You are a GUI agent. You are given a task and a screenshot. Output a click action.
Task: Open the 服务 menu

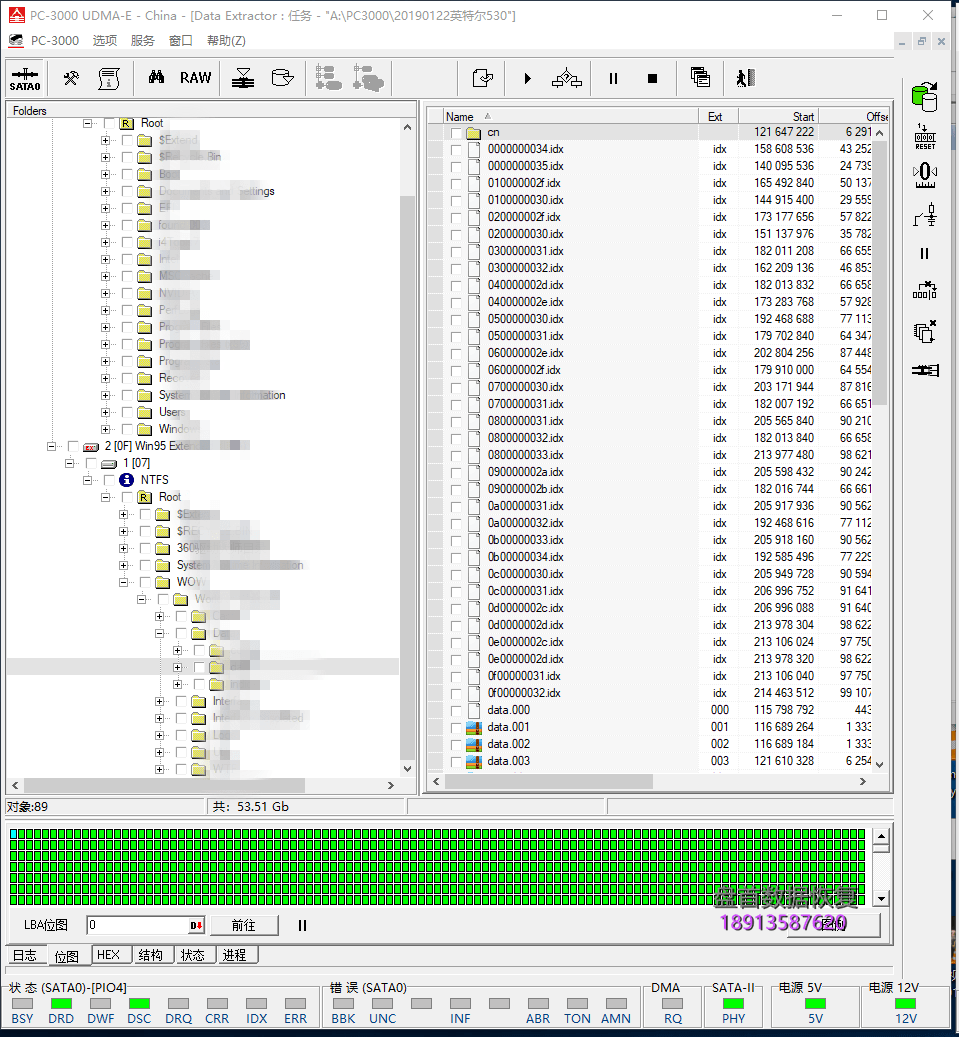(142, 40)
